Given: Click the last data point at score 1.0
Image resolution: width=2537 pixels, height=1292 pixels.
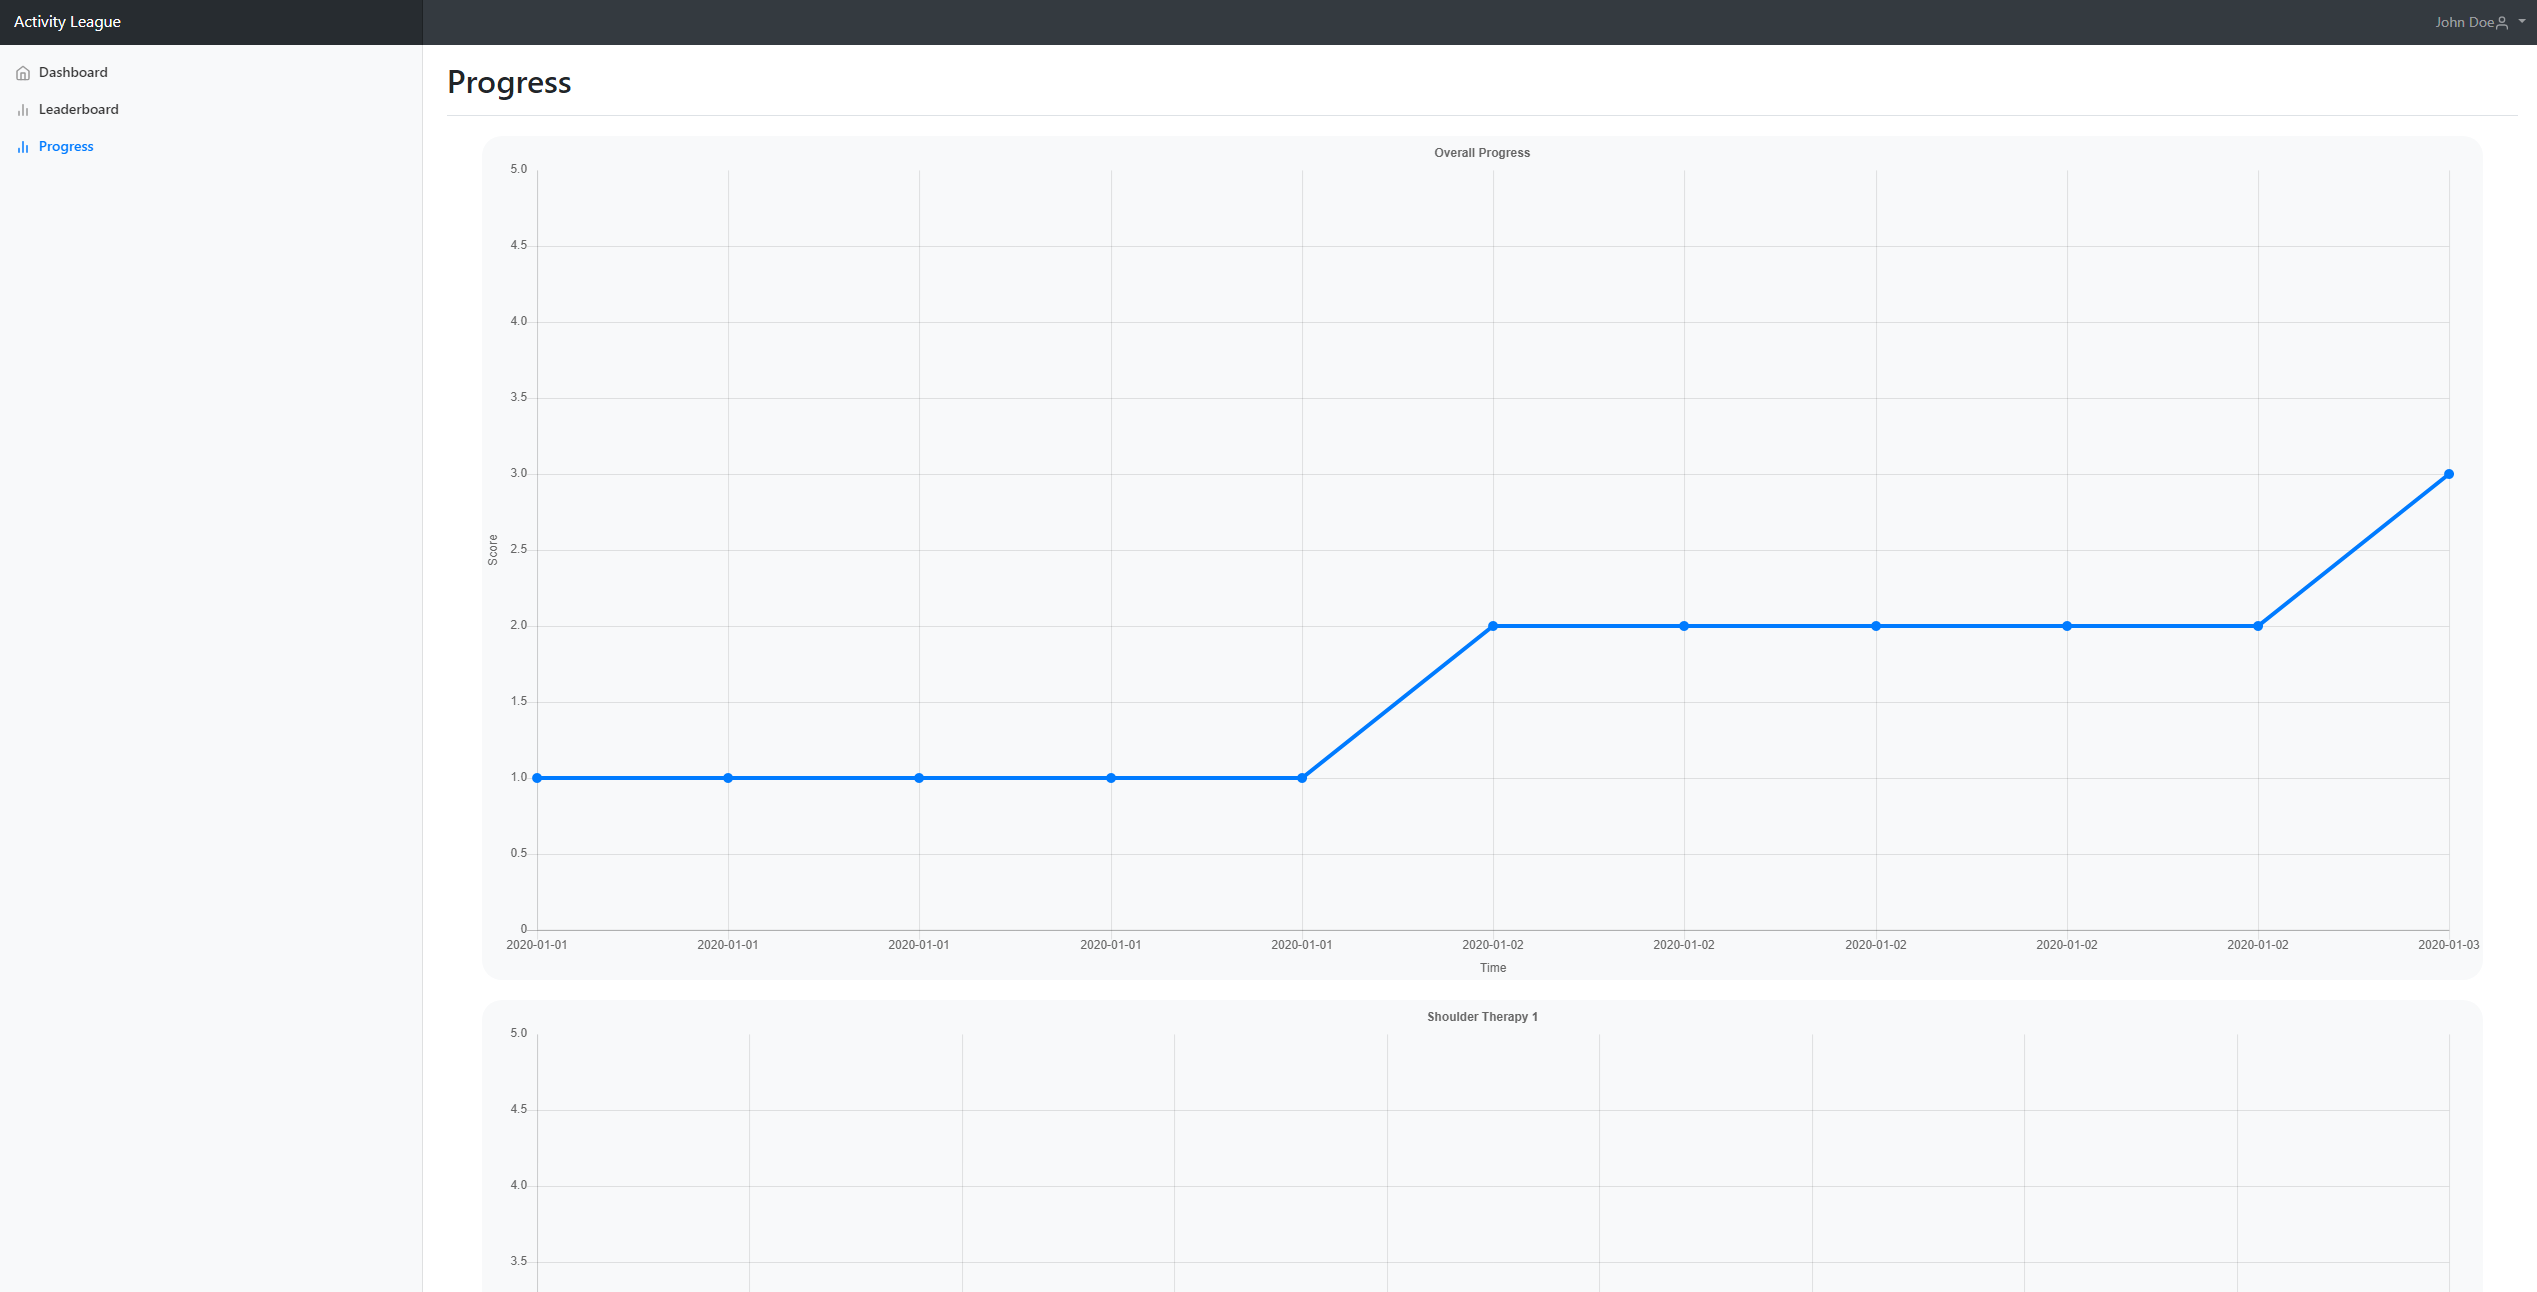Looking at the screenshot, I should (x=1302, y=778).
